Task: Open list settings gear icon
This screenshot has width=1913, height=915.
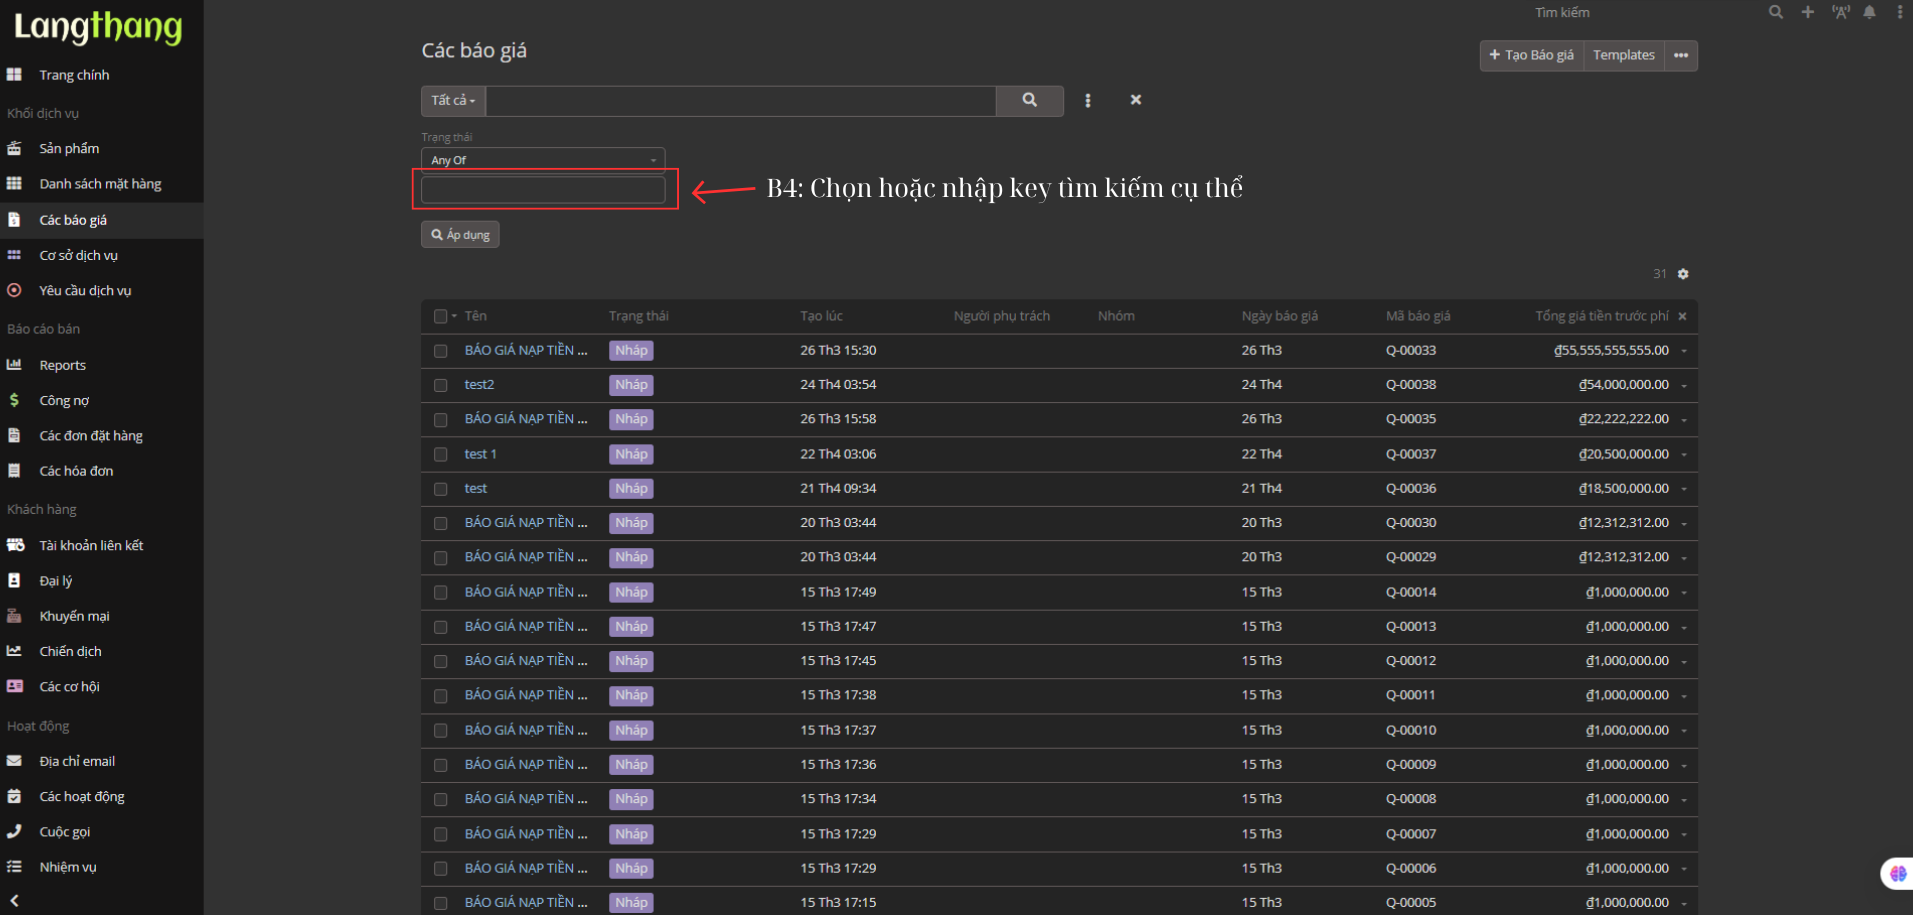Action: (1683, 274)
